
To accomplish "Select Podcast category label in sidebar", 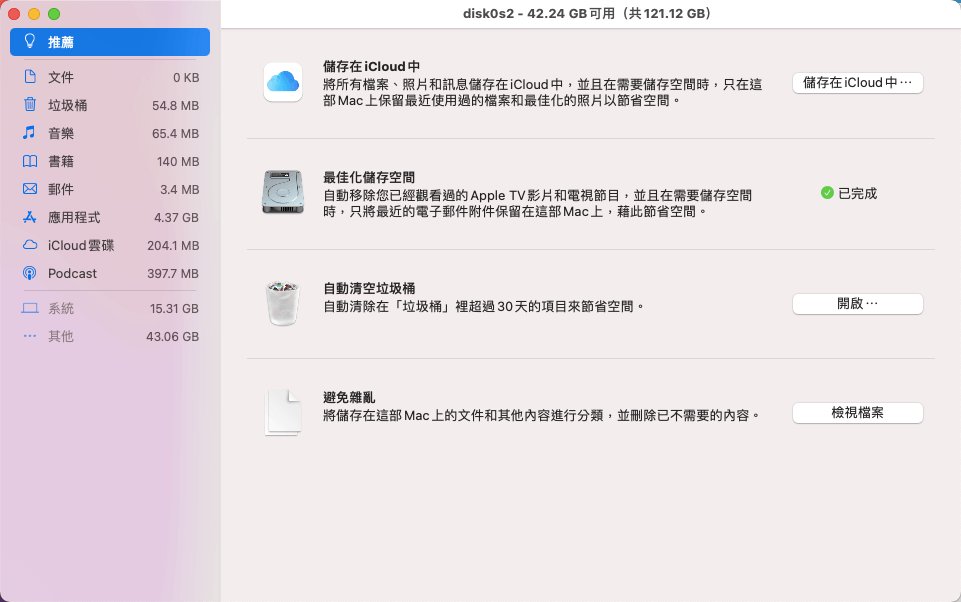I will (x=72, y=273).
